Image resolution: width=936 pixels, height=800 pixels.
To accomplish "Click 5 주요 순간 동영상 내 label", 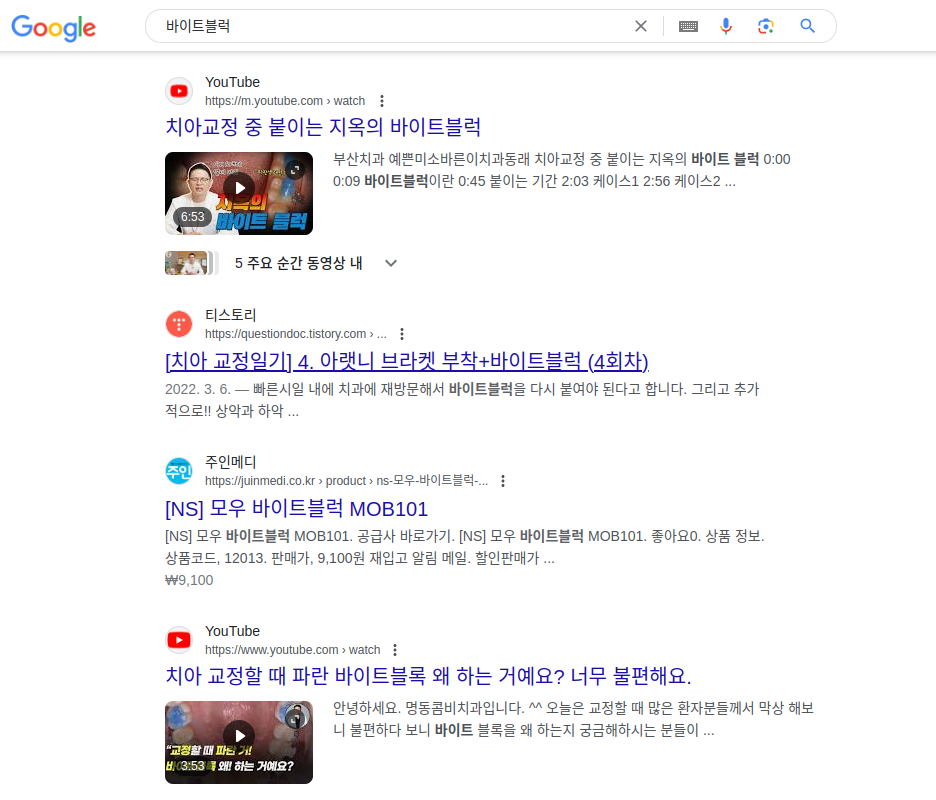I will tap(298, 263).
